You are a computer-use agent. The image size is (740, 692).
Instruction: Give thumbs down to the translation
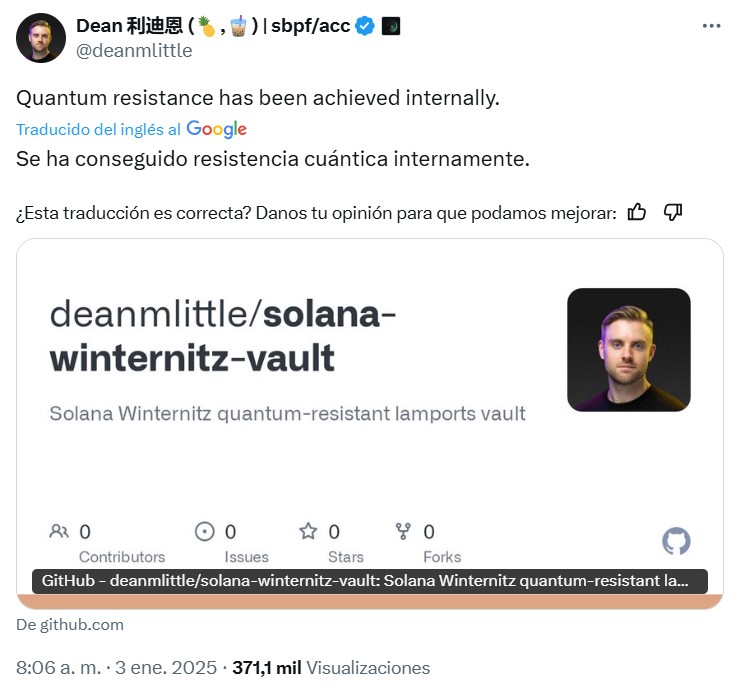[673, 212]
